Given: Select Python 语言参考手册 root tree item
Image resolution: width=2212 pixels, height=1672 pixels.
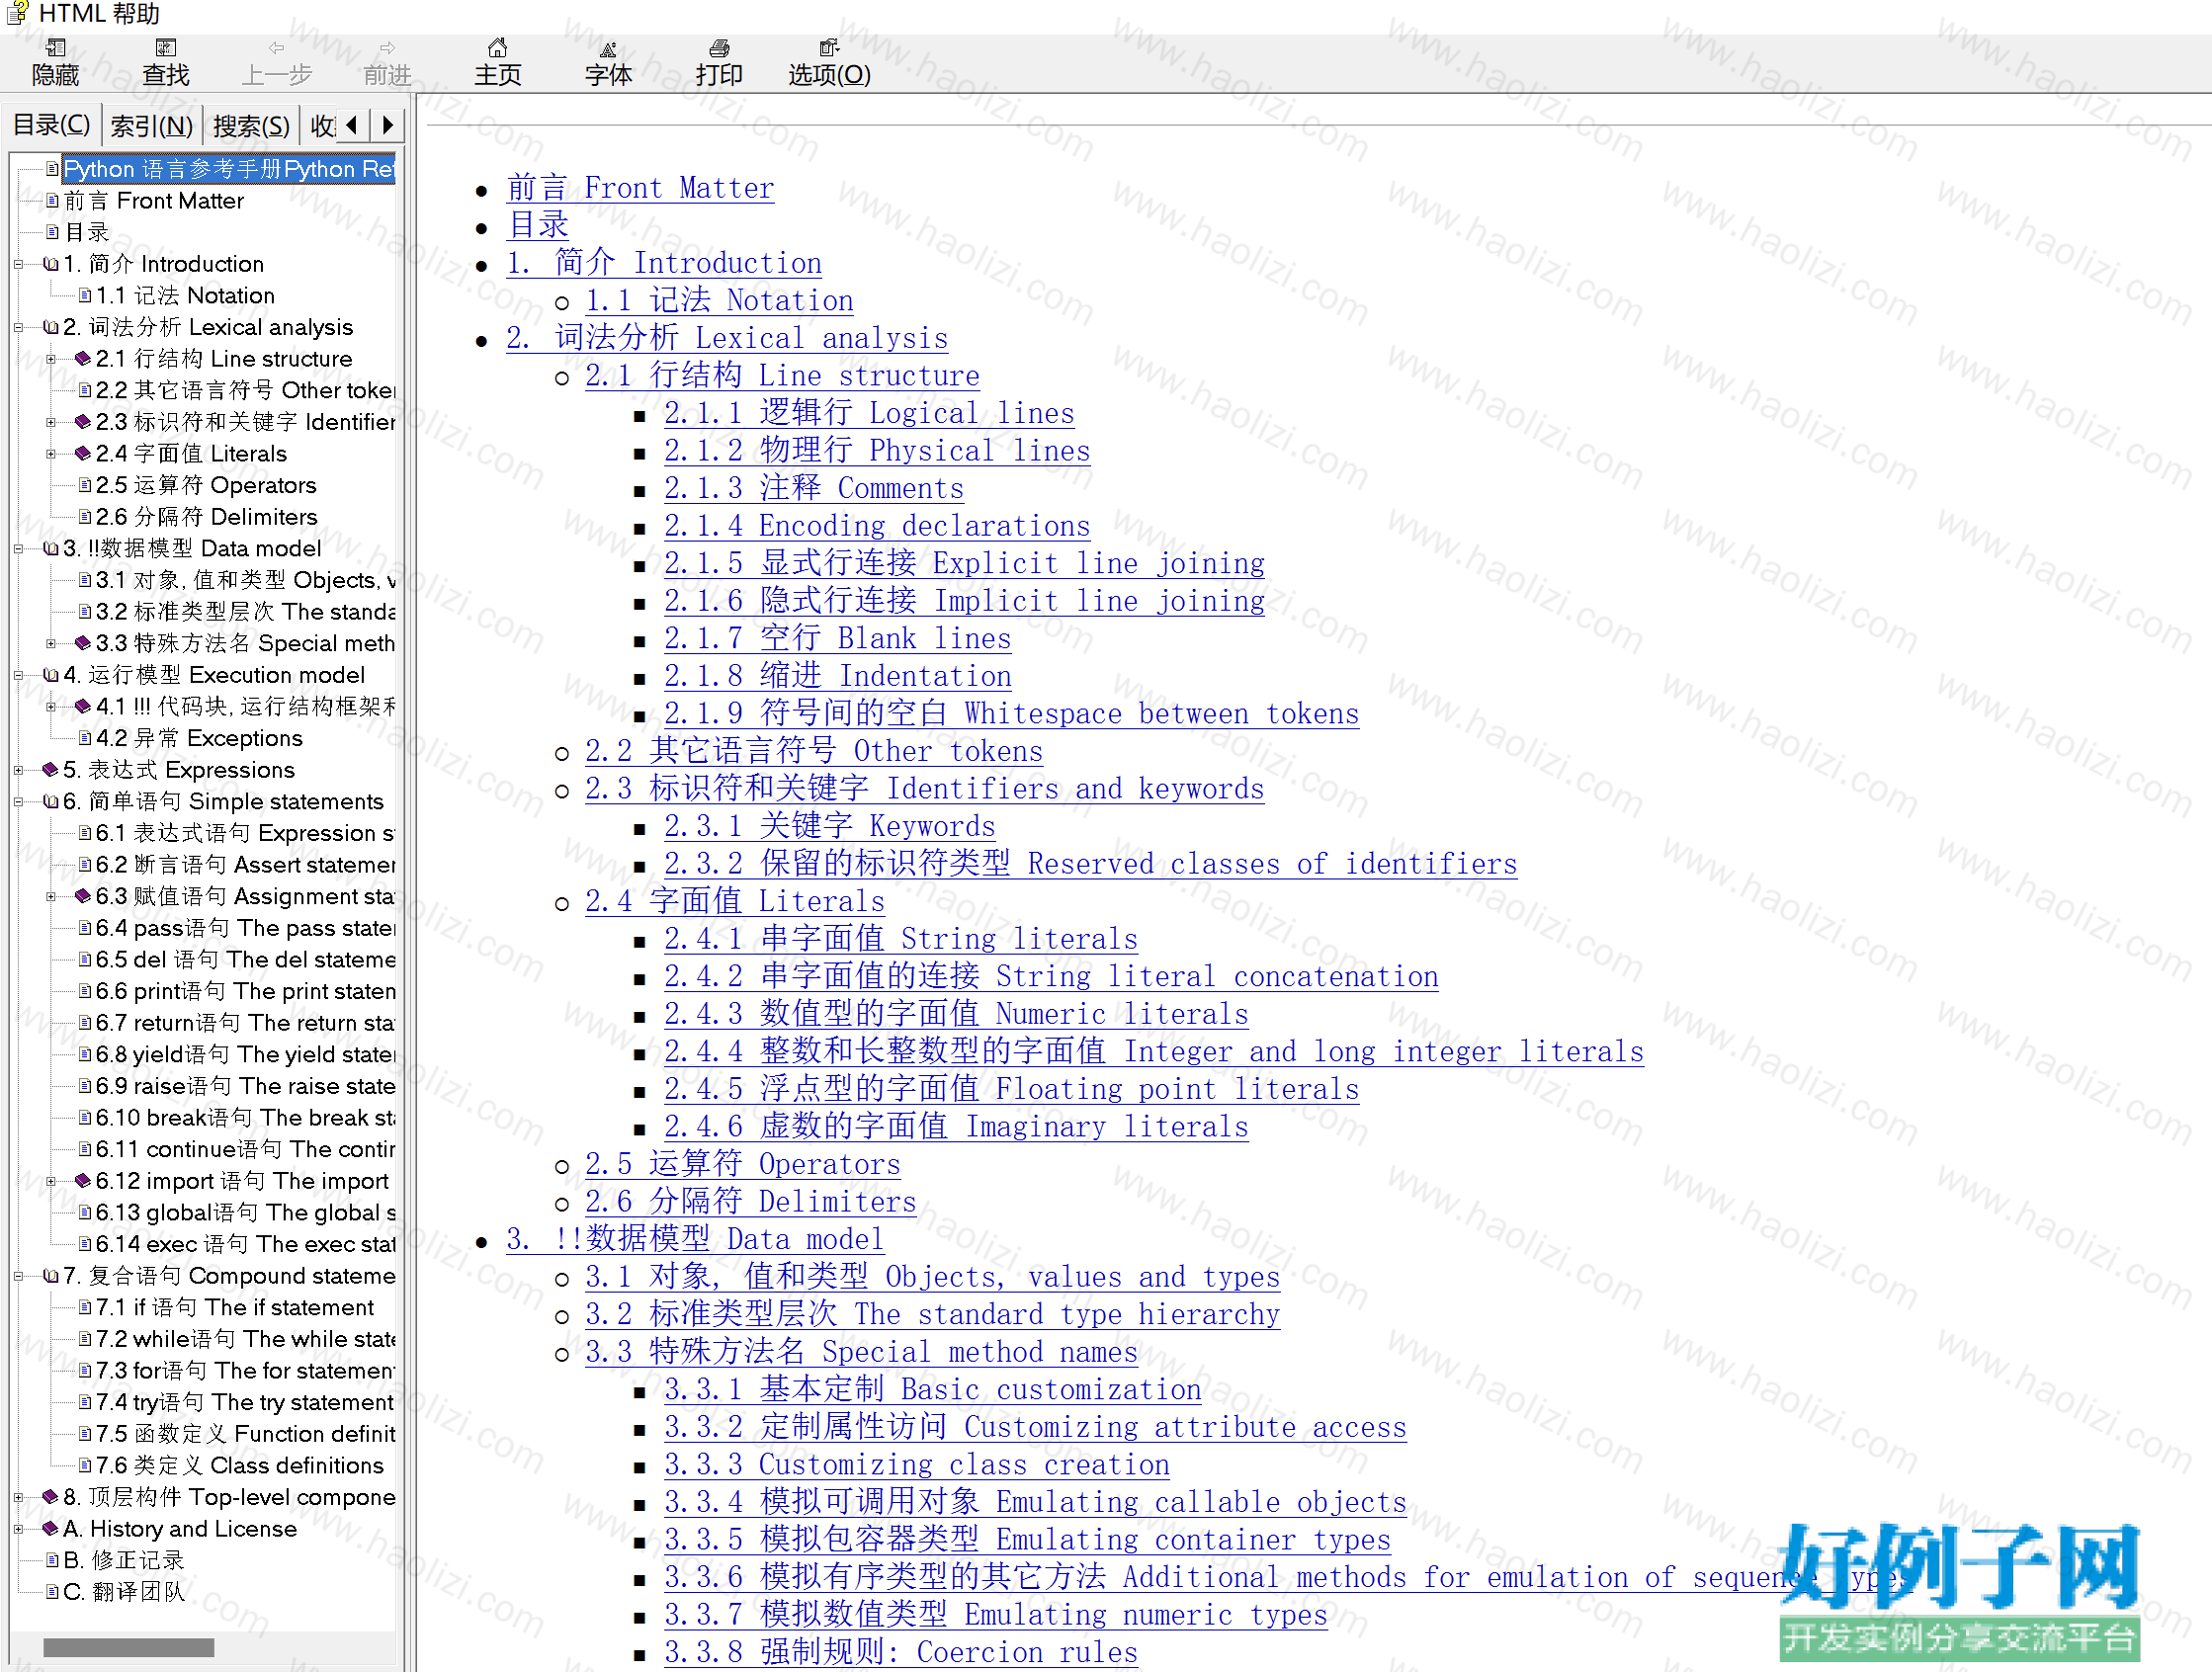Looking at the screenshot, I should pyautogui.click(x=229, y=170).
